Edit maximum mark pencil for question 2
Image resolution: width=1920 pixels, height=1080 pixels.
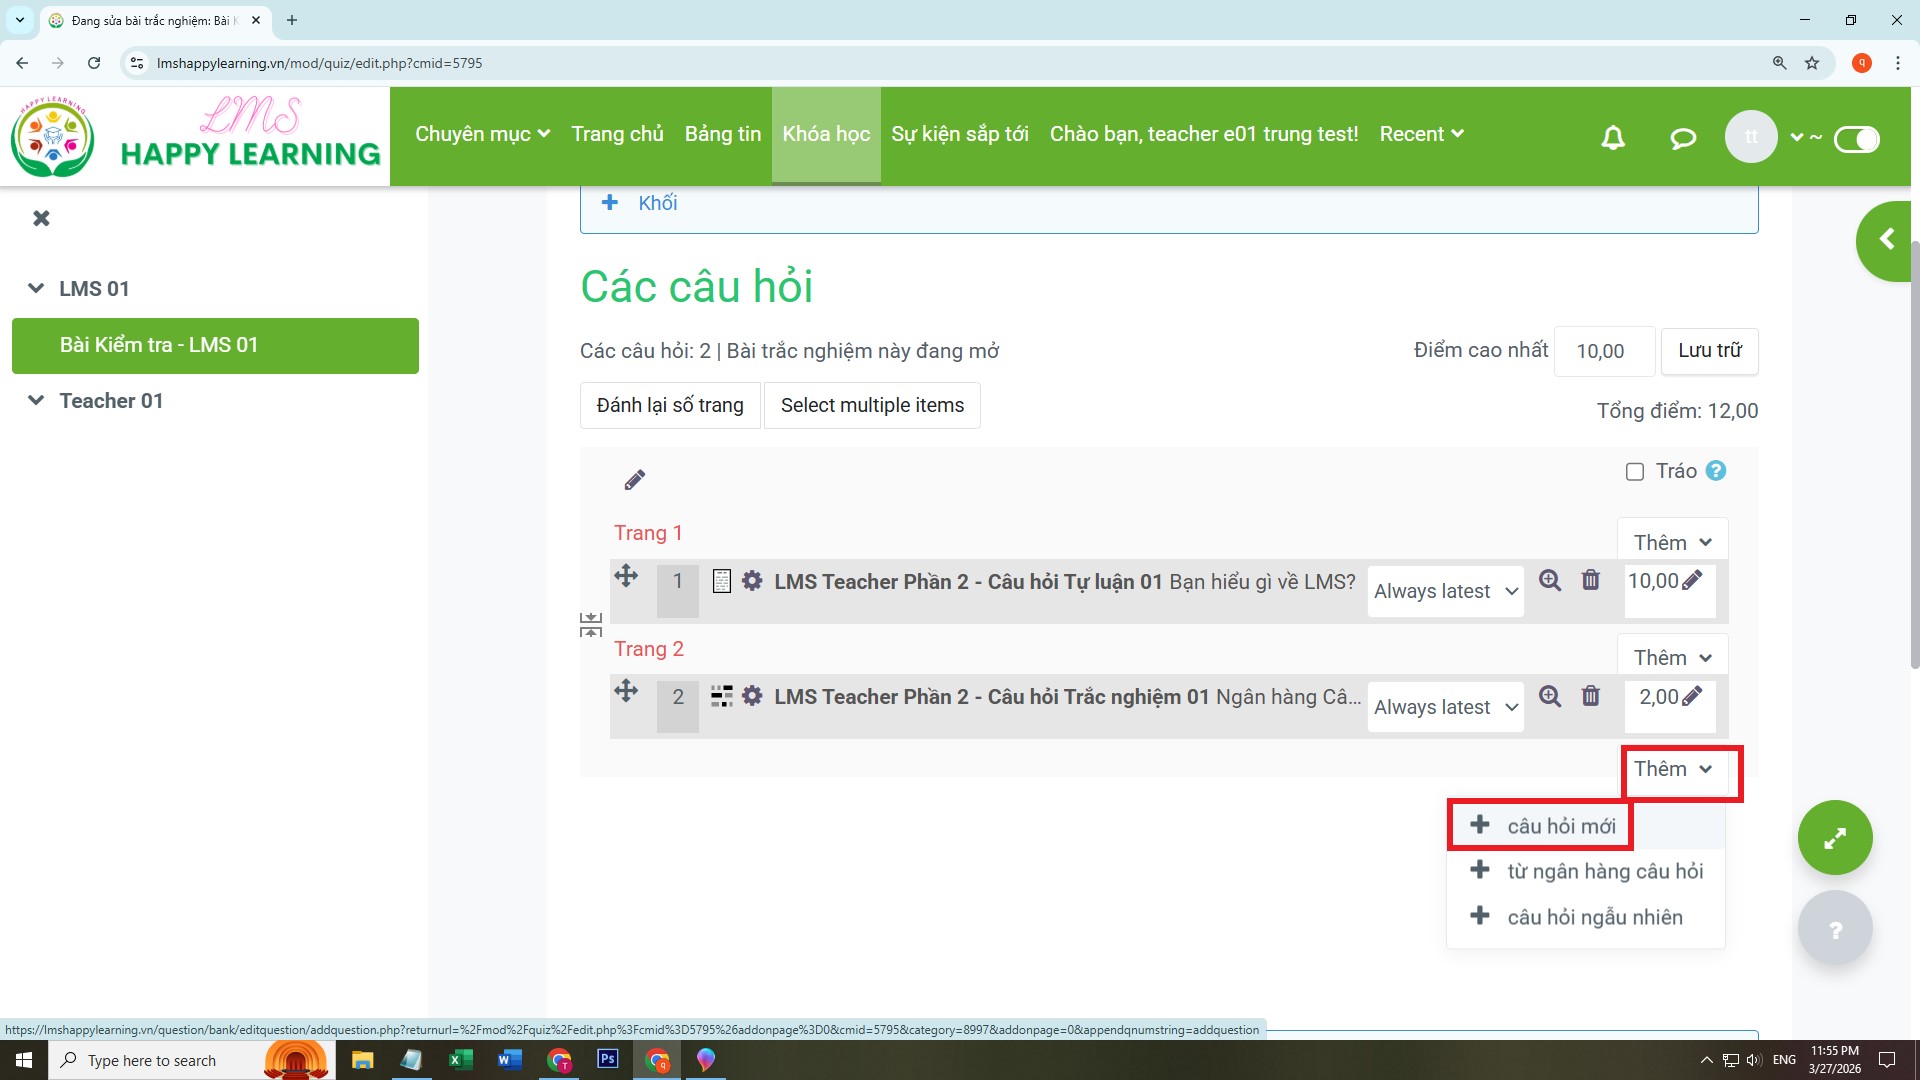coord(1692,696)
